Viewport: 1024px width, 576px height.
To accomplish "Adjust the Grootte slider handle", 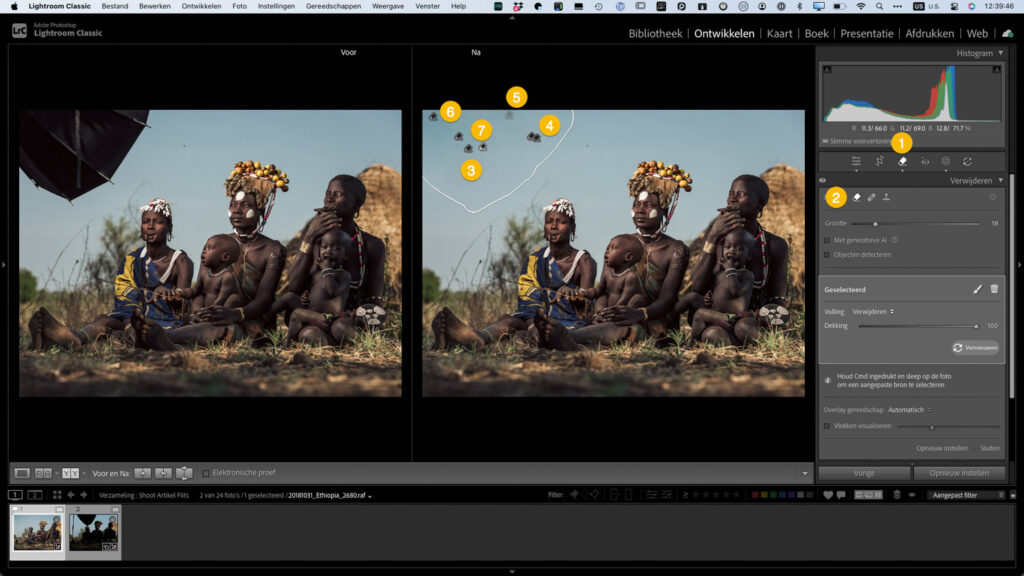I will (875, 224).
